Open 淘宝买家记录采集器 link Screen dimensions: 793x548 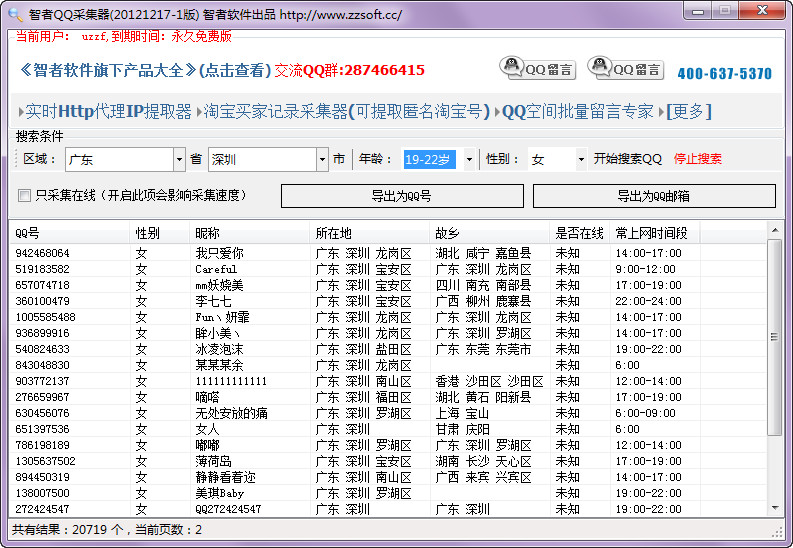click(346, 111)
